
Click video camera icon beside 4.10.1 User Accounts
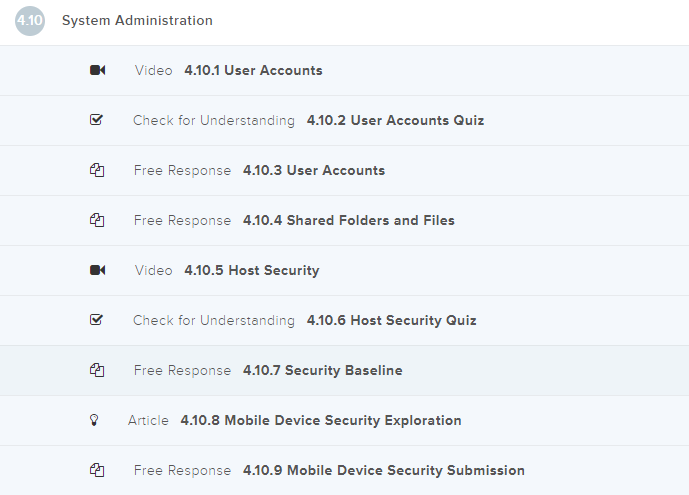click(x=97, y=71)
